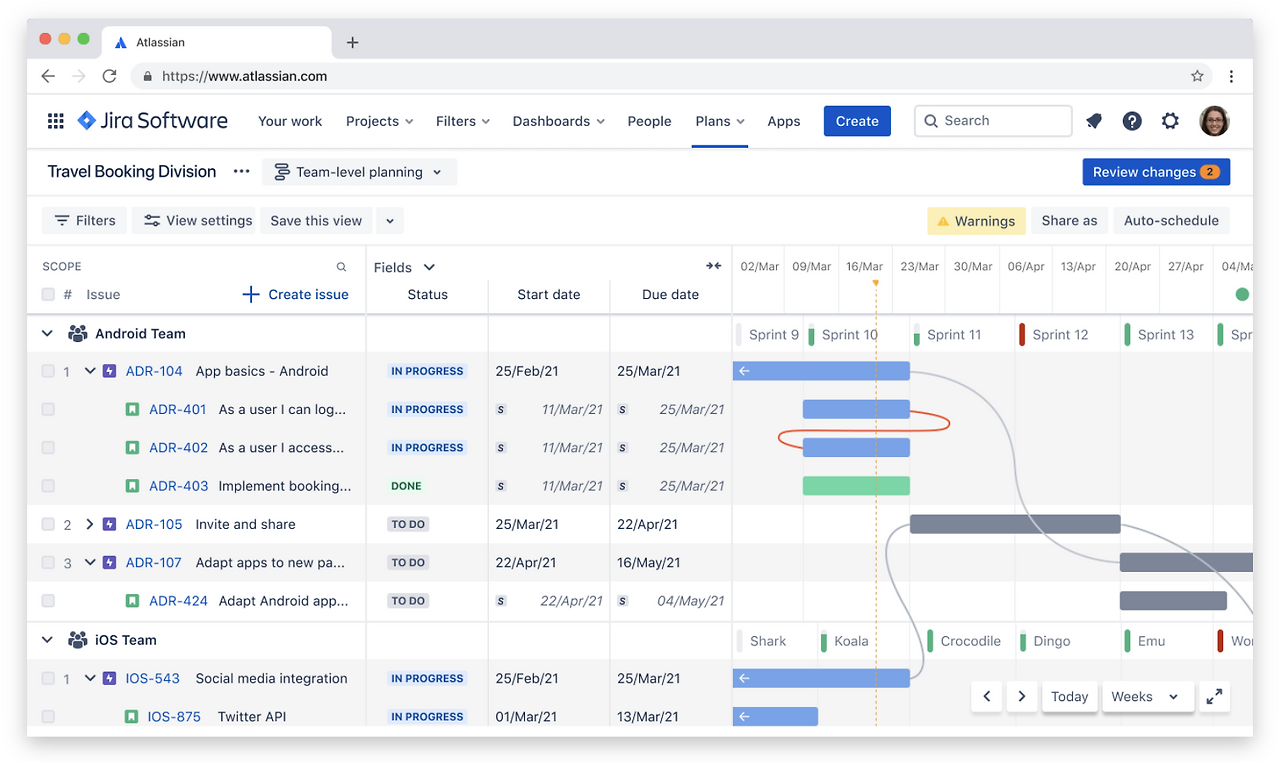Open the three-dot menu next to Travel Booking Division
This screenshot has width=1280, height=762.
pos(241,172)
